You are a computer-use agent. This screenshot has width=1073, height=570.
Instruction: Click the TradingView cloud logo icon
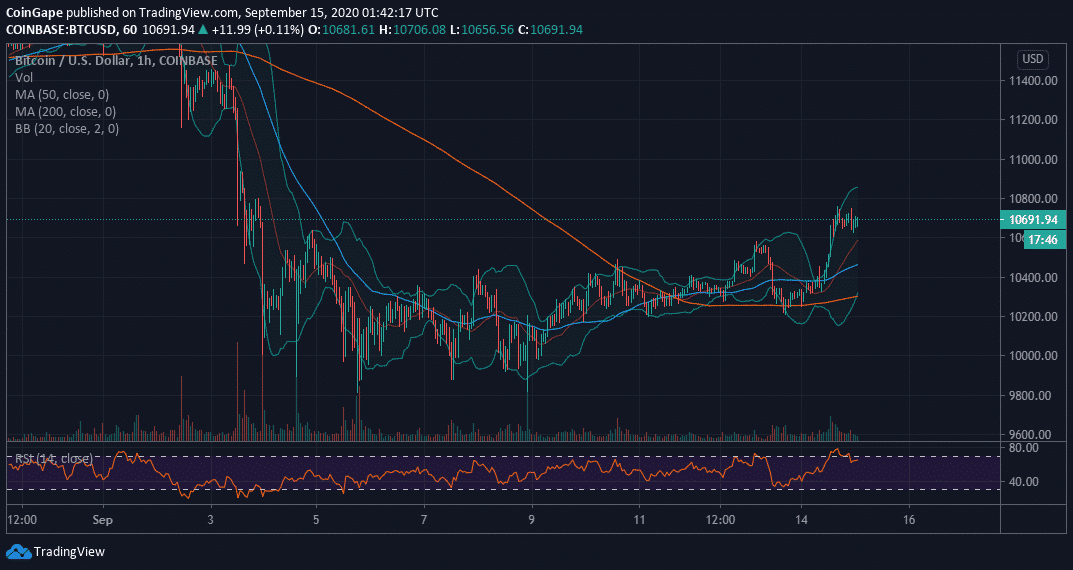[18, 551]
